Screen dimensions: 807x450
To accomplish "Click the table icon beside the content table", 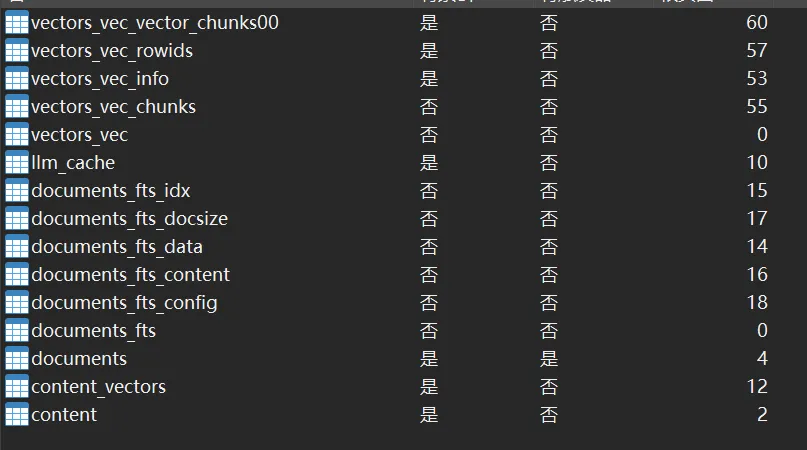I will [17, 415].
